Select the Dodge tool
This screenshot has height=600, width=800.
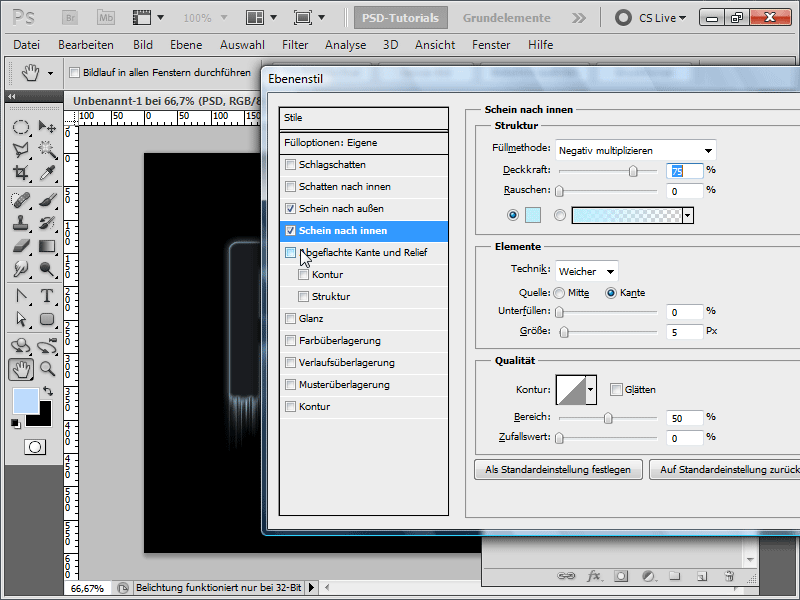47,268
